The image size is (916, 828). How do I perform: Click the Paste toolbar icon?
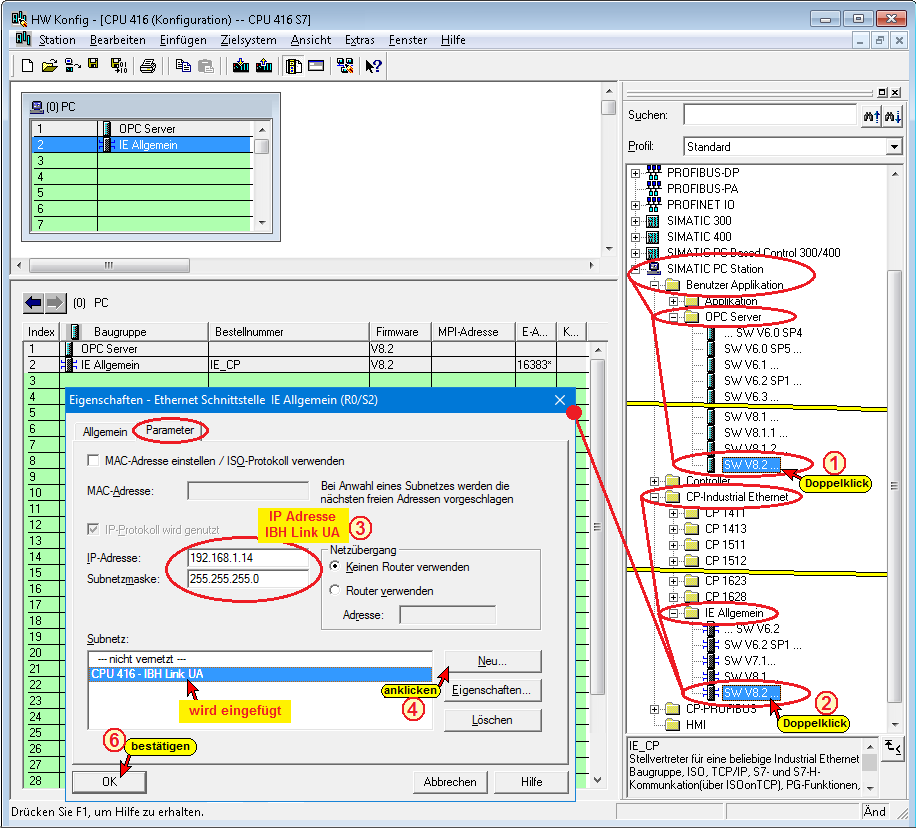coord(206,66)
